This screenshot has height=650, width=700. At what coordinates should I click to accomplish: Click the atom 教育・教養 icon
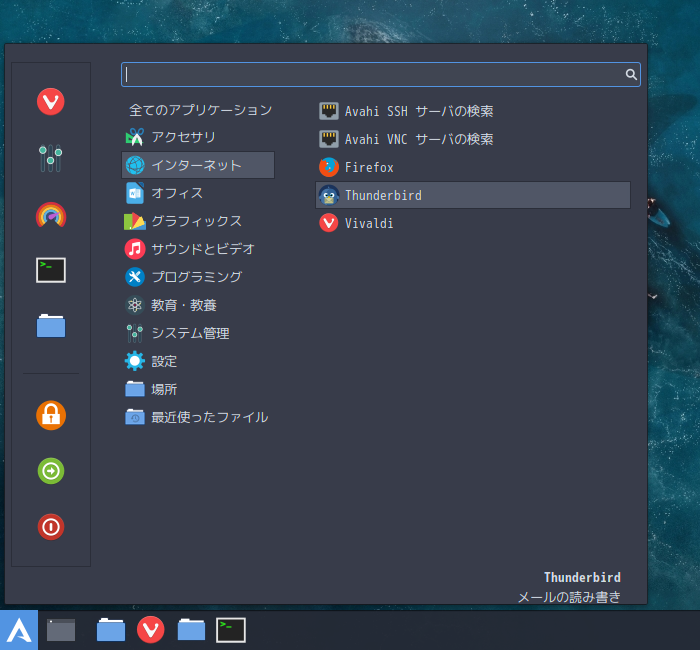(135, 305)
